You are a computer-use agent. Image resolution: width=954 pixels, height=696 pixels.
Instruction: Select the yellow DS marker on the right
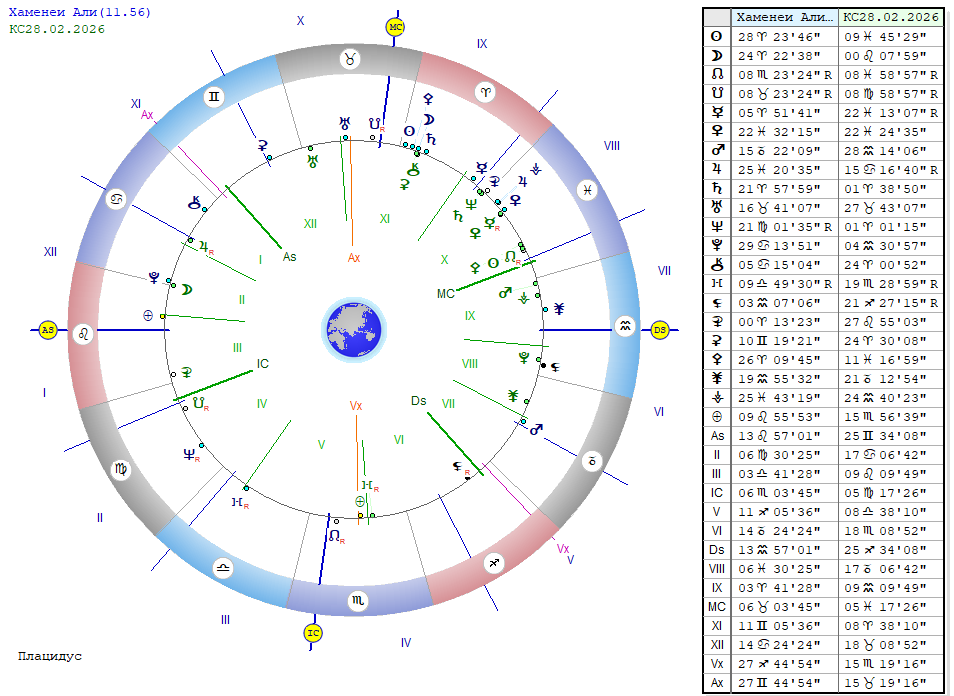coord(659,329)
